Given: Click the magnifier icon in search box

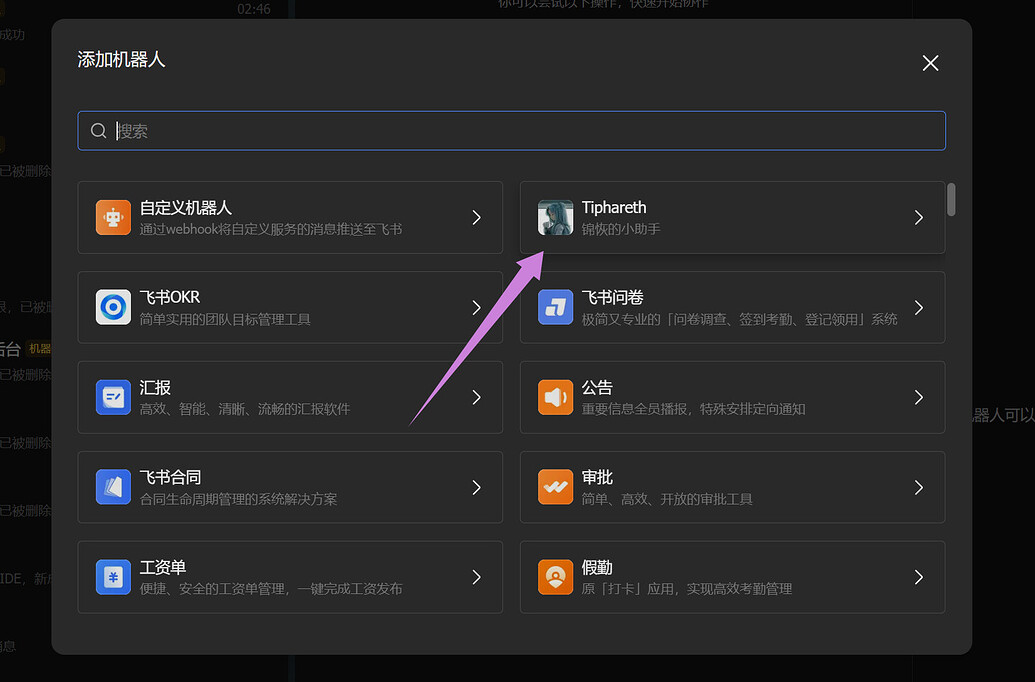Looking at the screenshot, I should (x=98, y=131).
